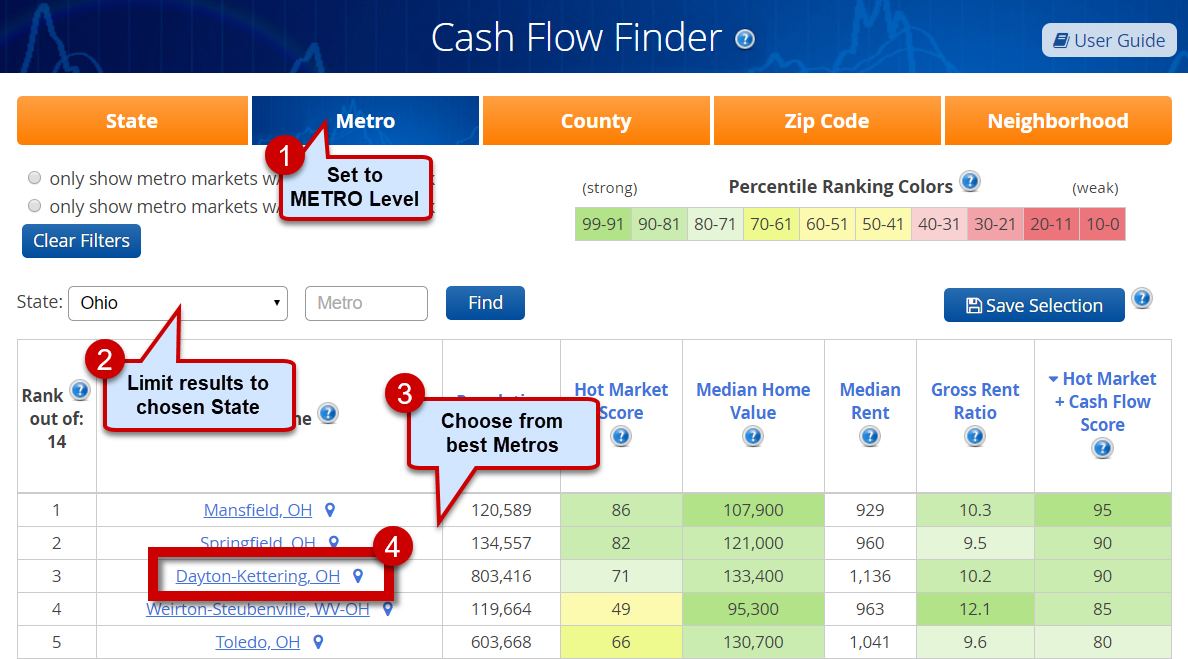The width and height of the screenshot is (1188, 659).
Task: Focus the Metro search field
Action: (x=366, y=303)
